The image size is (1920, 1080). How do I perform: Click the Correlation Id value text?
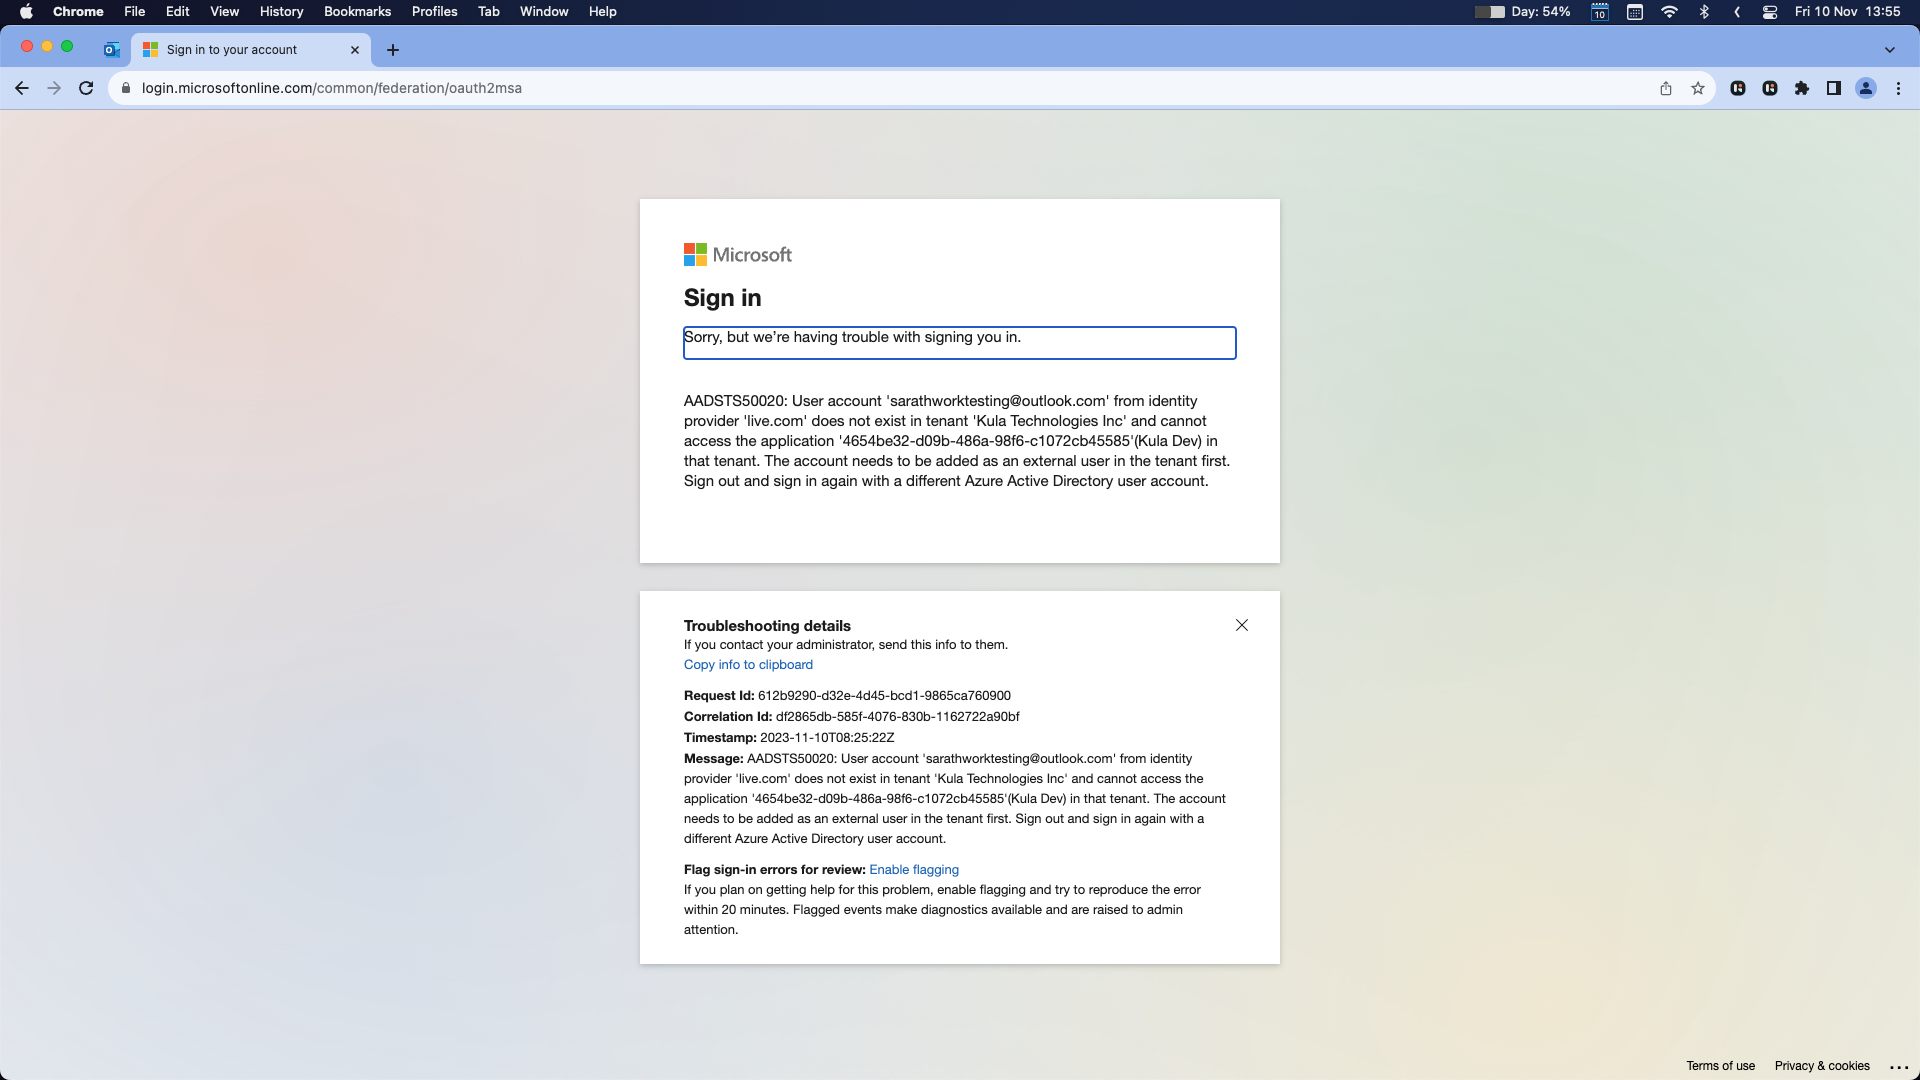pyautogui.click(x=897, y=717)
